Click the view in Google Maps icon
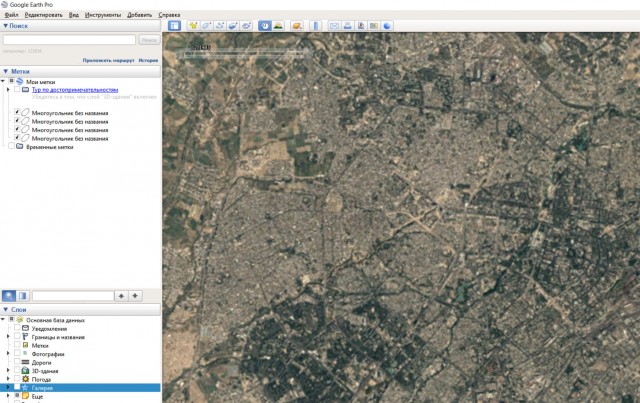 (x=373, y=26)
